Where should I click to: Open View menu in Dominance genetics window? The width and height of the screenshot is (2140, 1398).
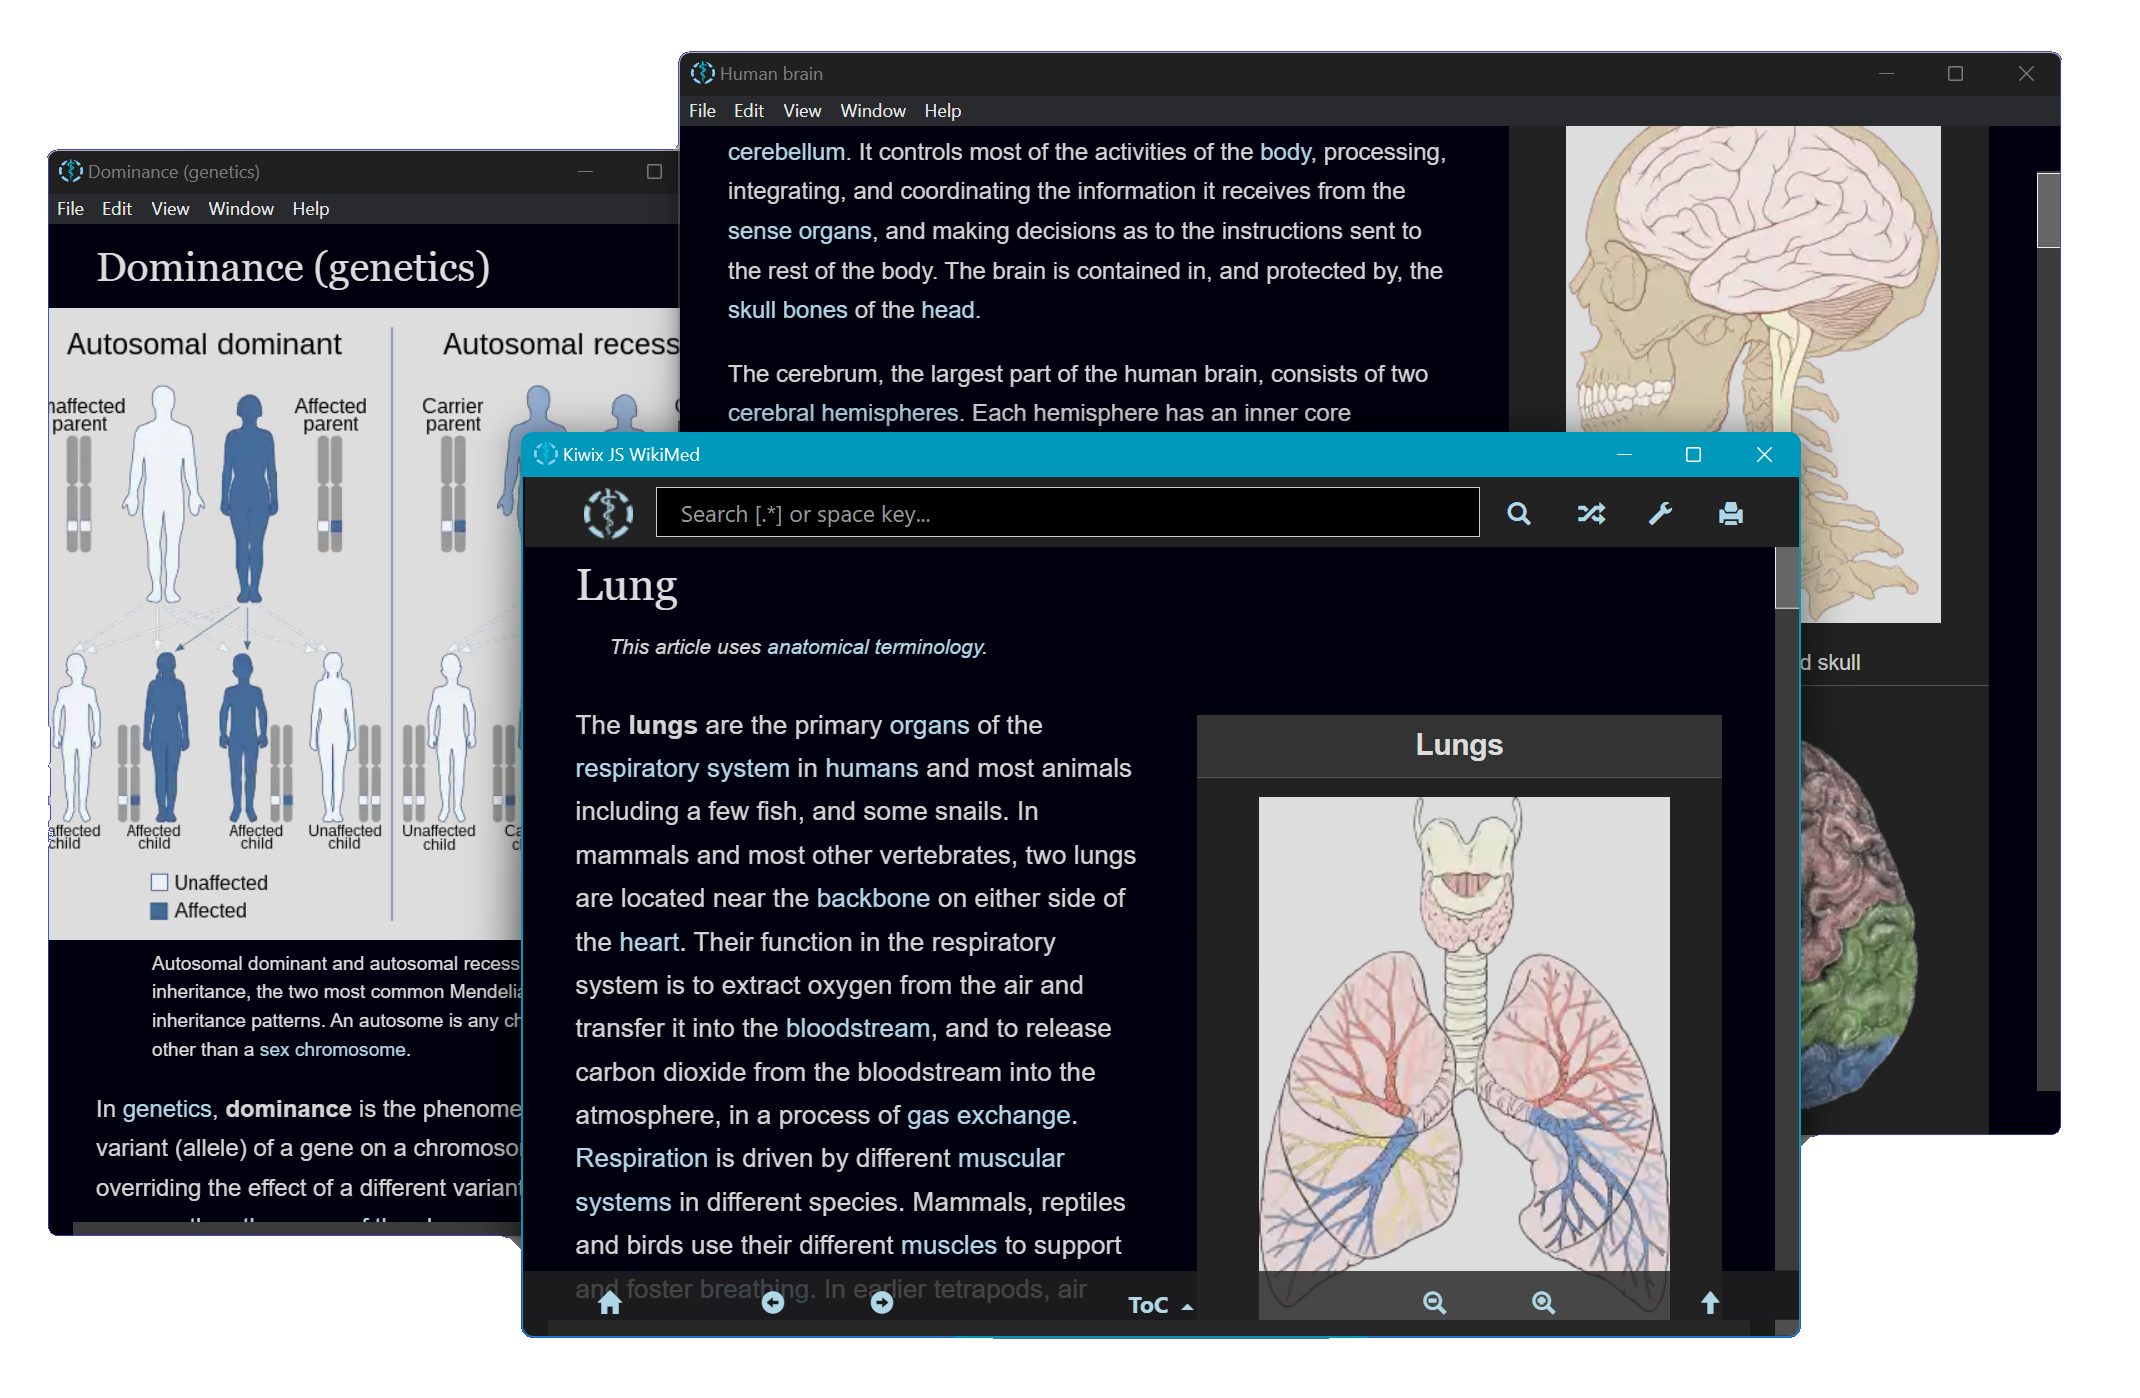coord(170,209)
